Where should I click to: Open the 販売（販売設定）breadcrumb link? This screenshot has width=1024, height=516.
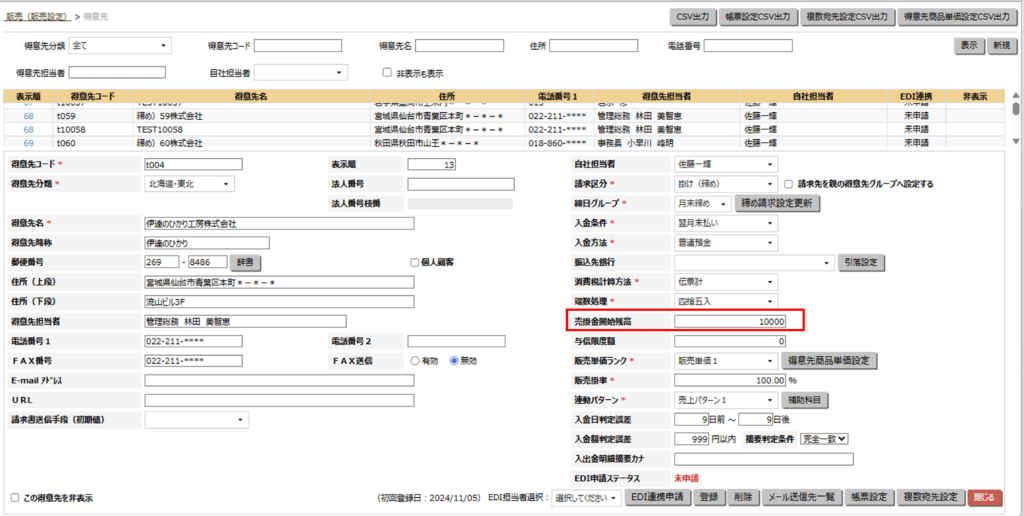pos(38,17)
